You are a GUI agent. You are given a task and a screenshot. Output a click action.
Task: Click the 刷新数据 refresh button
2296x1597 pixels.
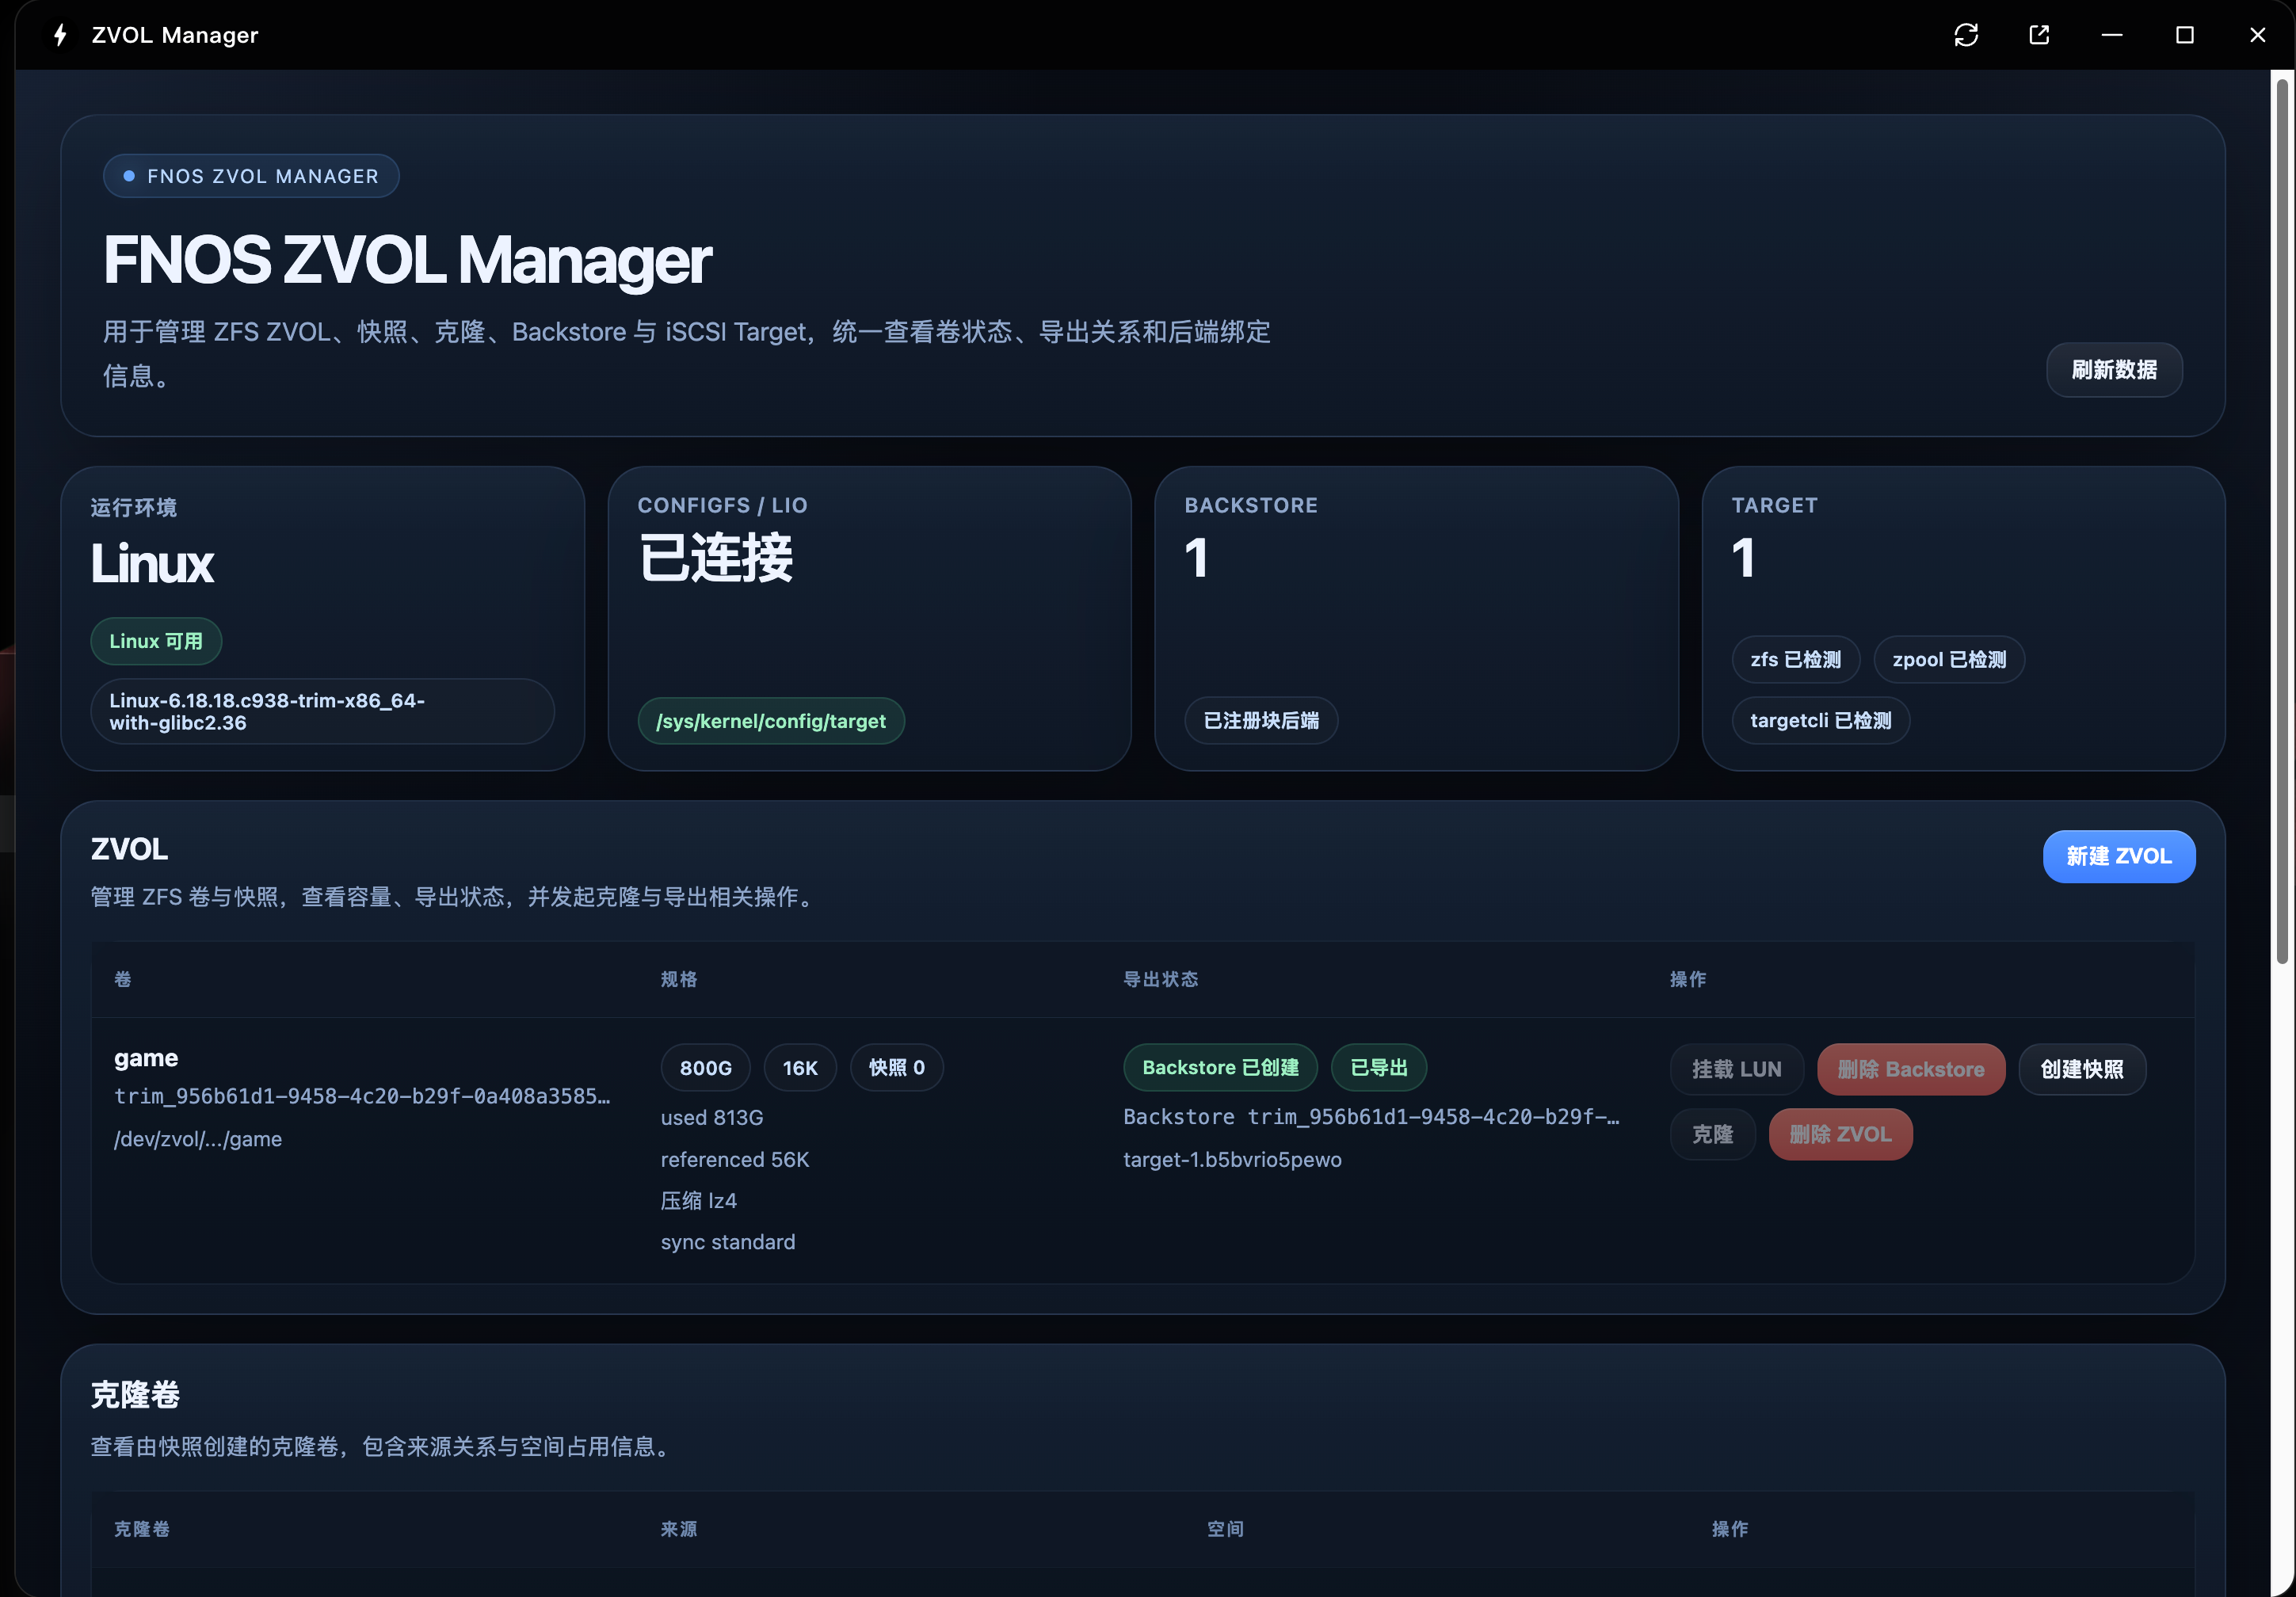click(2114, 370)
